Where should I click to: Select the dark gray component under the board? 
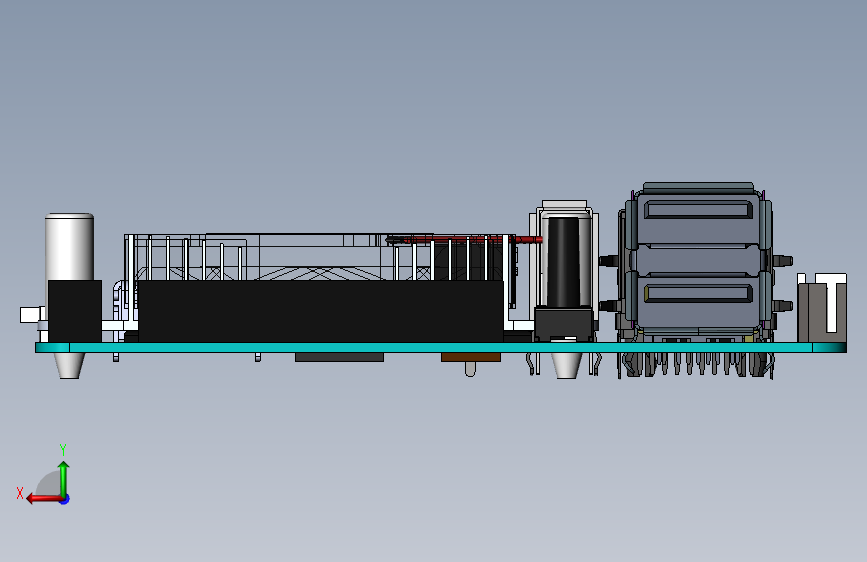pos(339,357)
